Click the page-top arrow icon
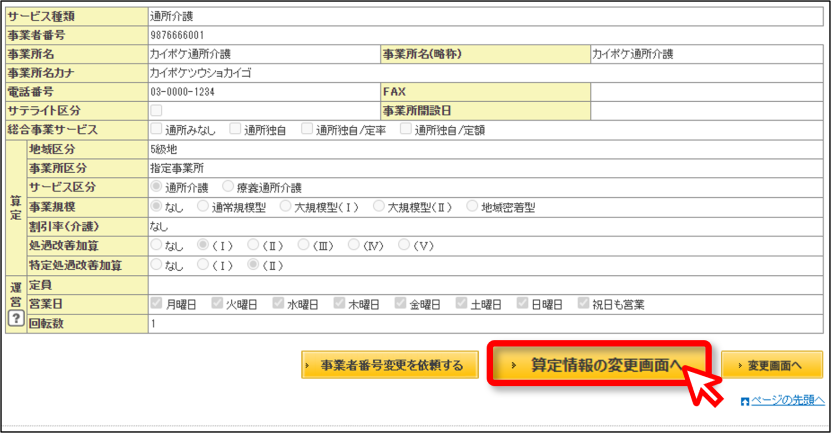Viewport: 831px width, 433px height. point(745,402)
